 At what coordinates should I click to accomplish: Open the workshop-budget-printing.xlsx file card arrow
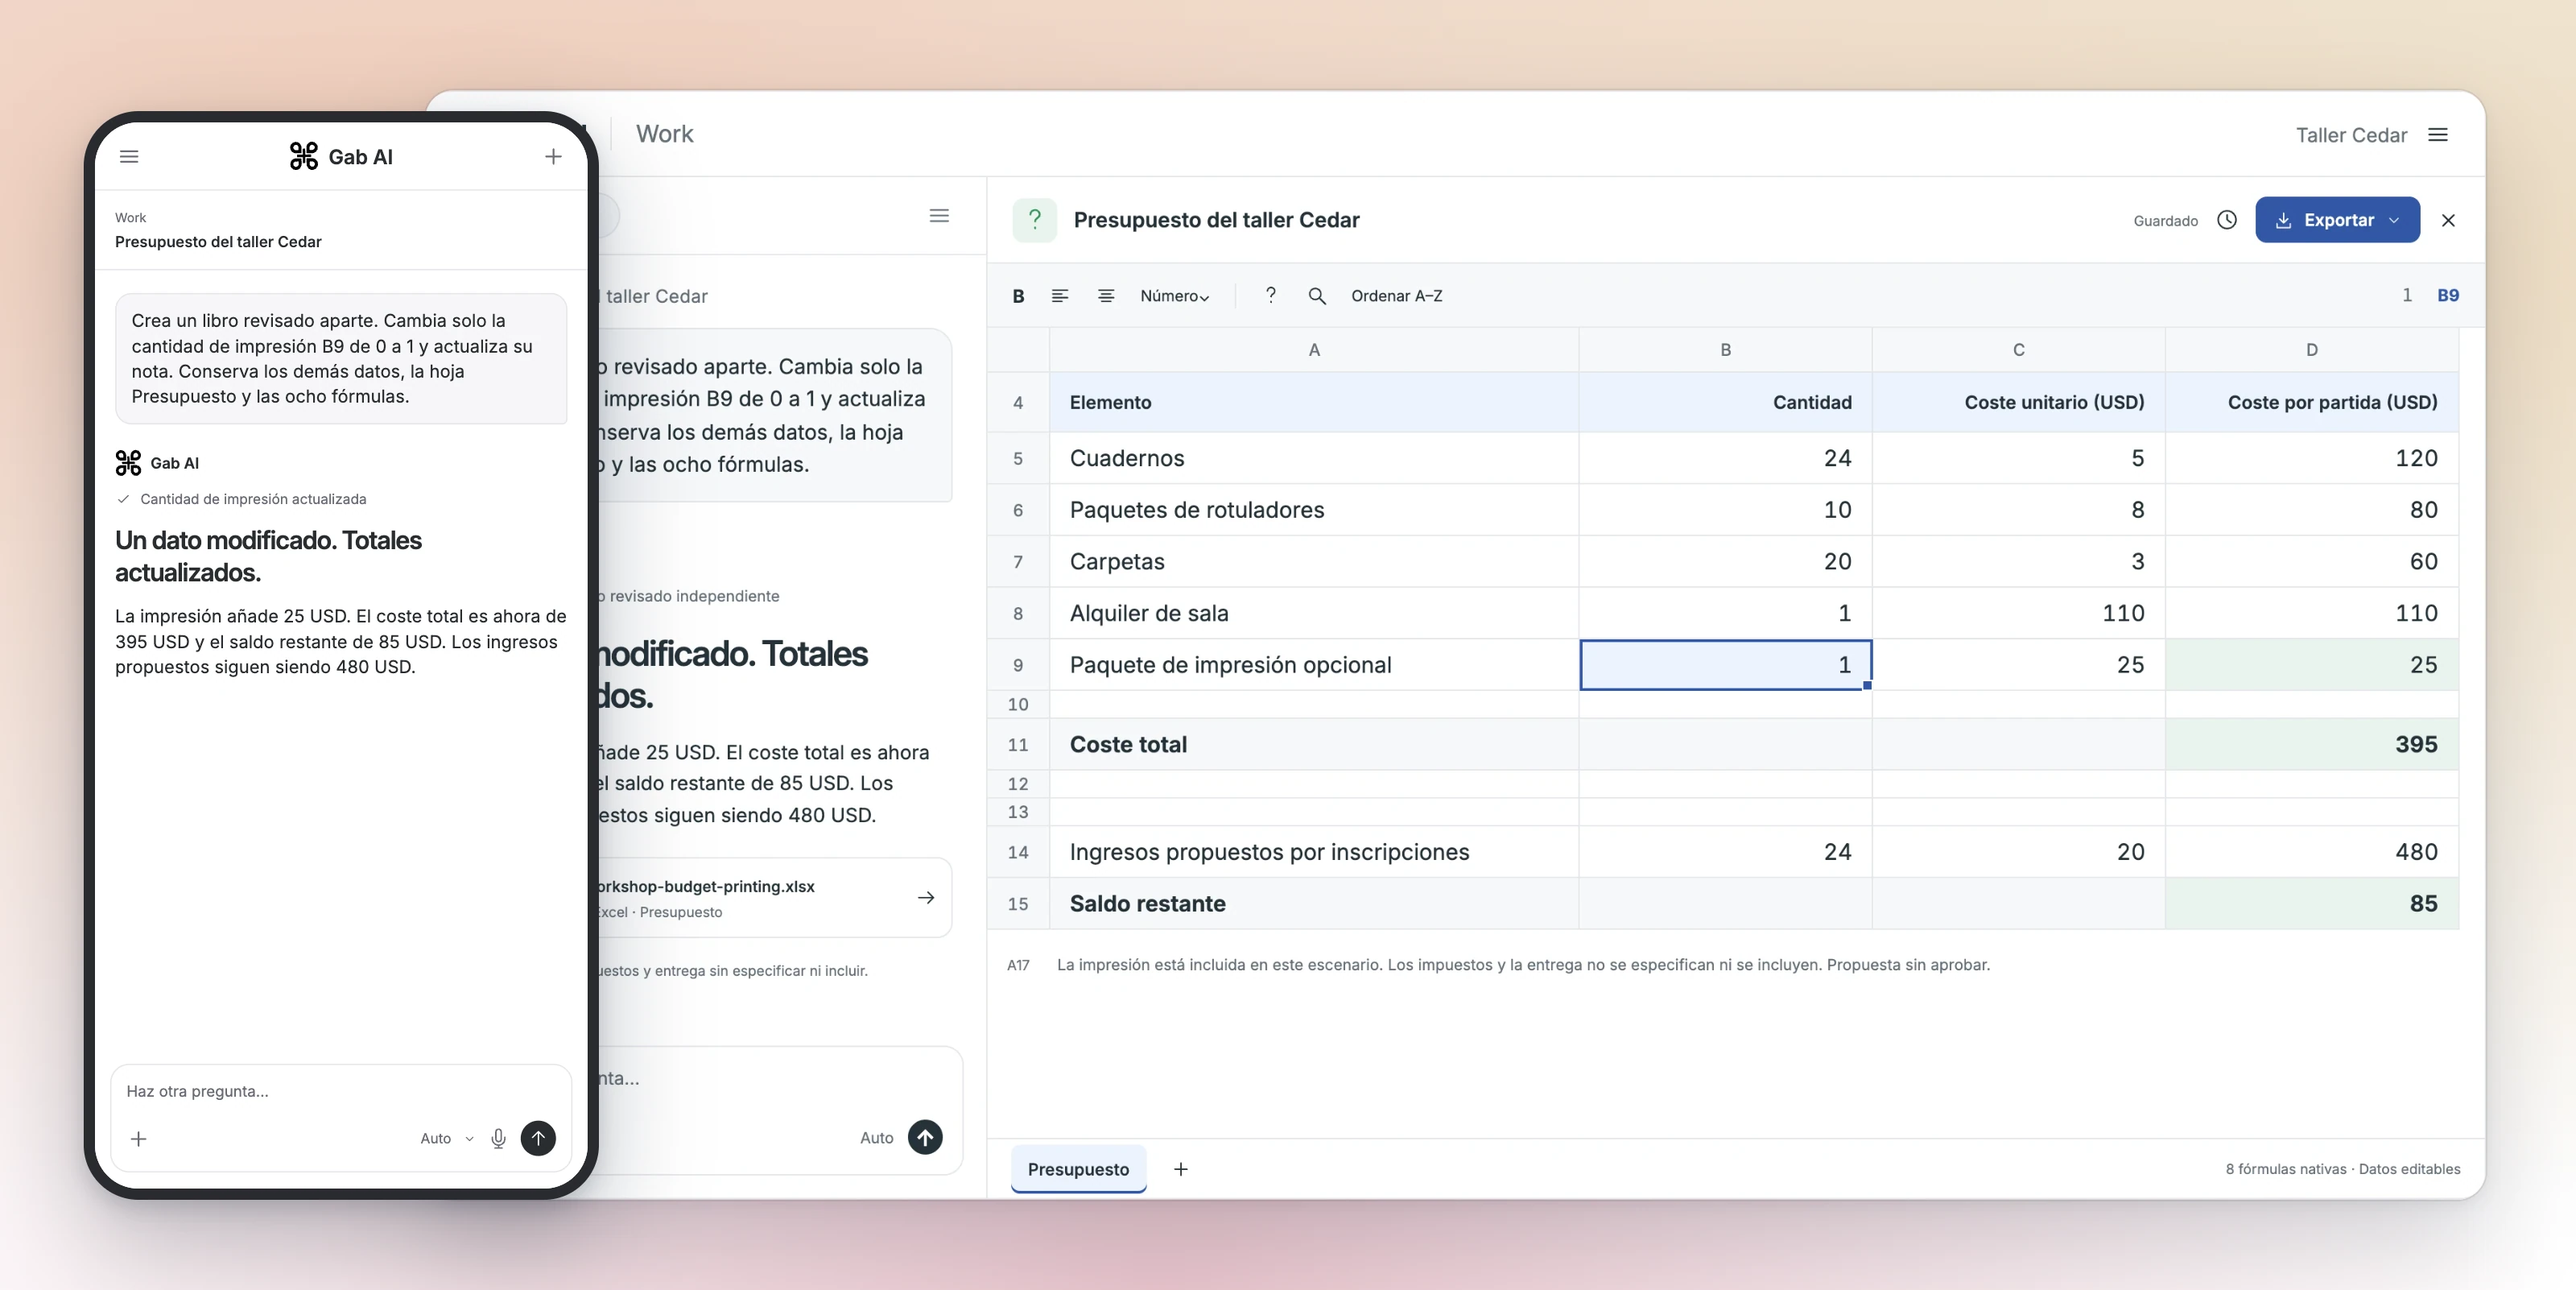[926, 898]
